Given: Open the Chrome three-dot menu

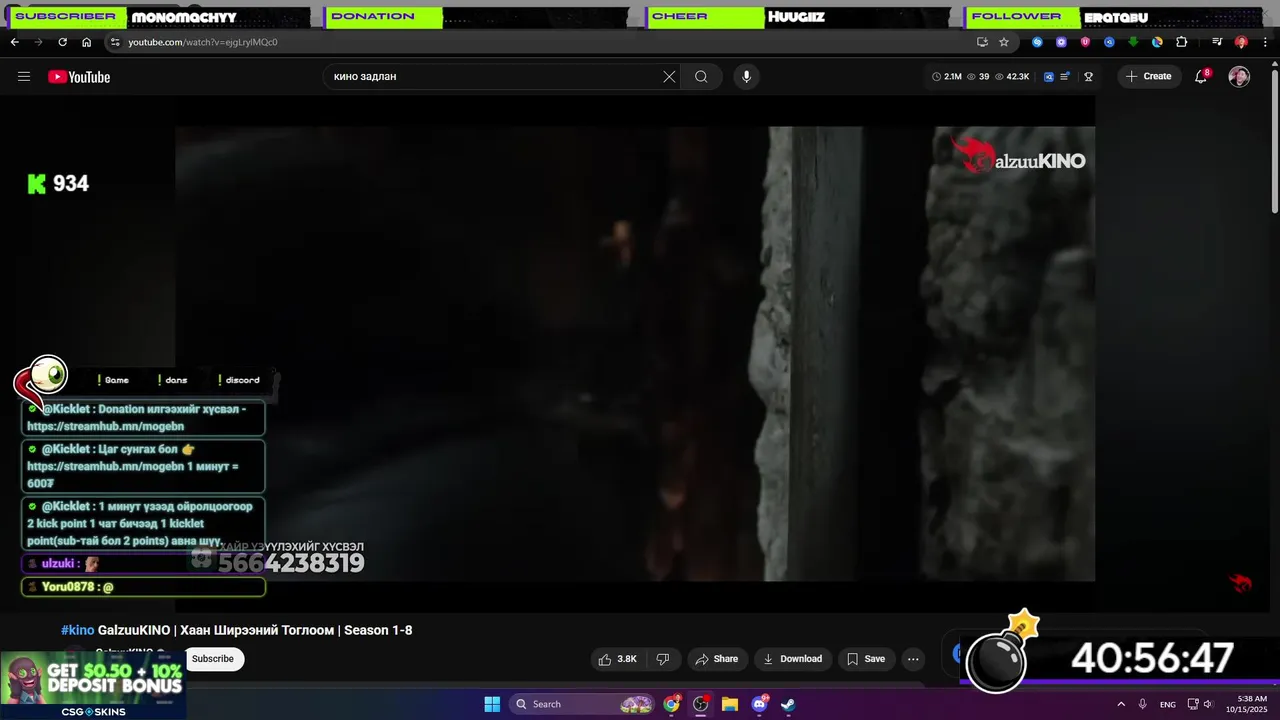Looking at the screenshot, I should 1263,42.
